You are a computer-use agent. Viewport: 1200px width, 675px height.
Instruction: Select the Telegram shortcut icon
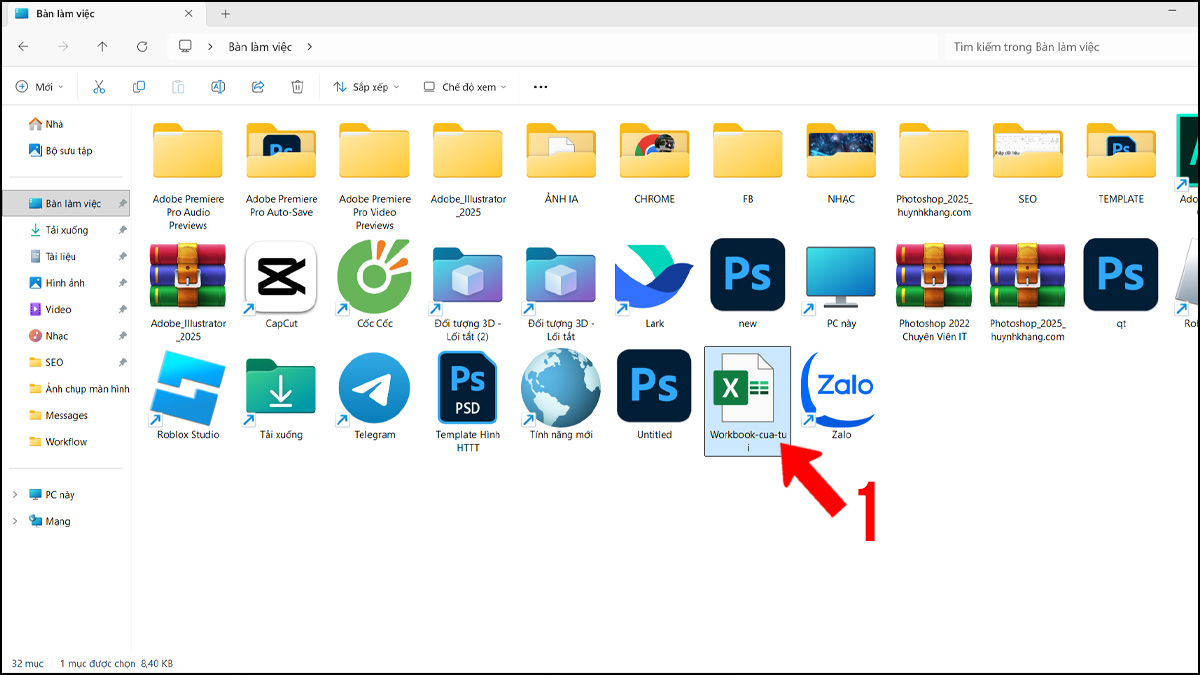tap(374, 396)
